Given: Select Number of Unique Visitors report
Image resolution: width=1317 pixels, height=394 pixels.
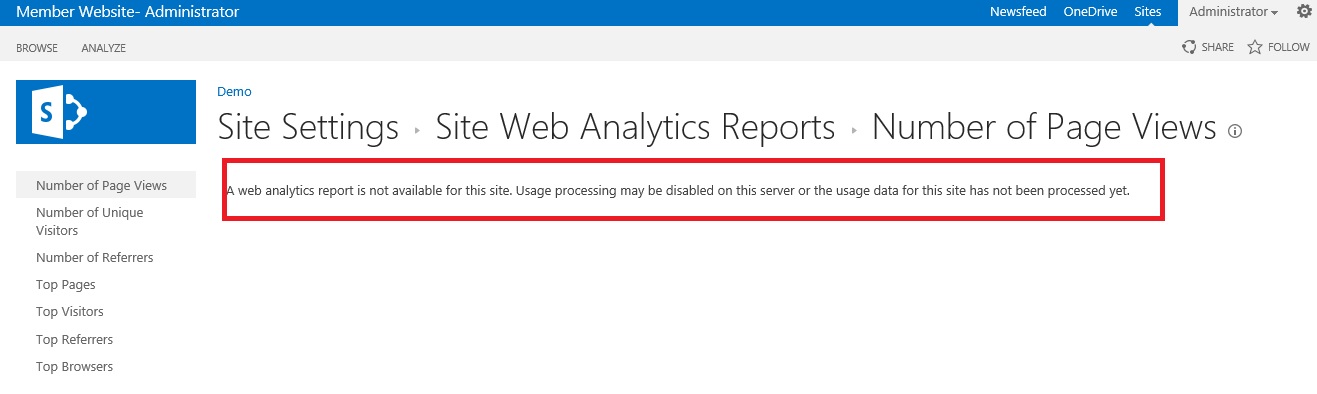Looking at the screenshot, I should pyautogui.click(x=89, y=221).
